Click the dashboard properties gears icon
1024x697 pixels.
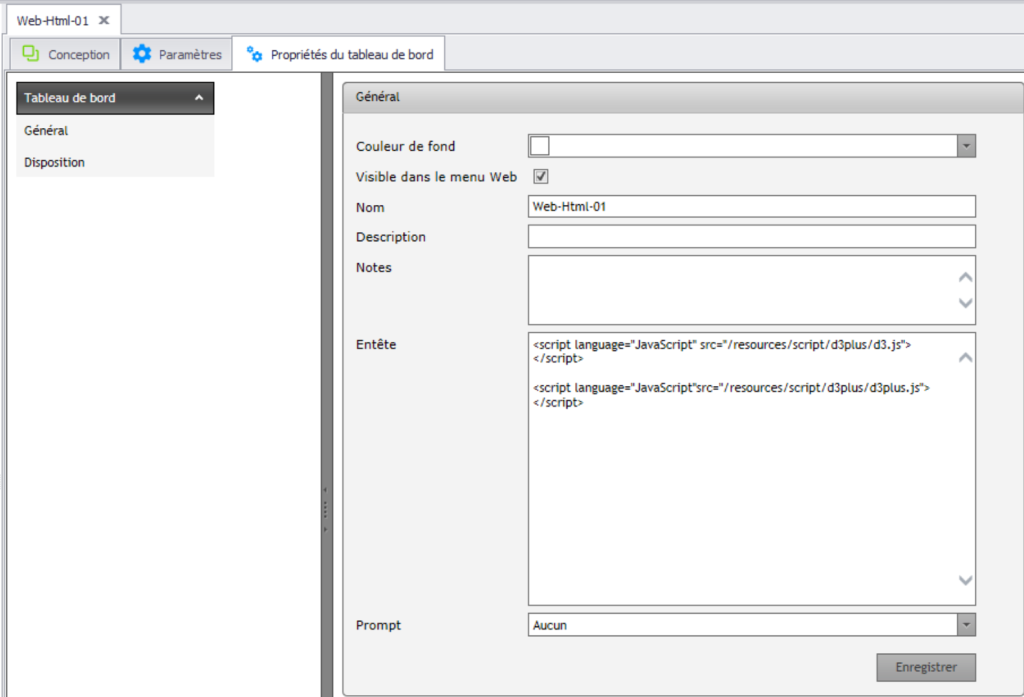[x=255, y=54]
